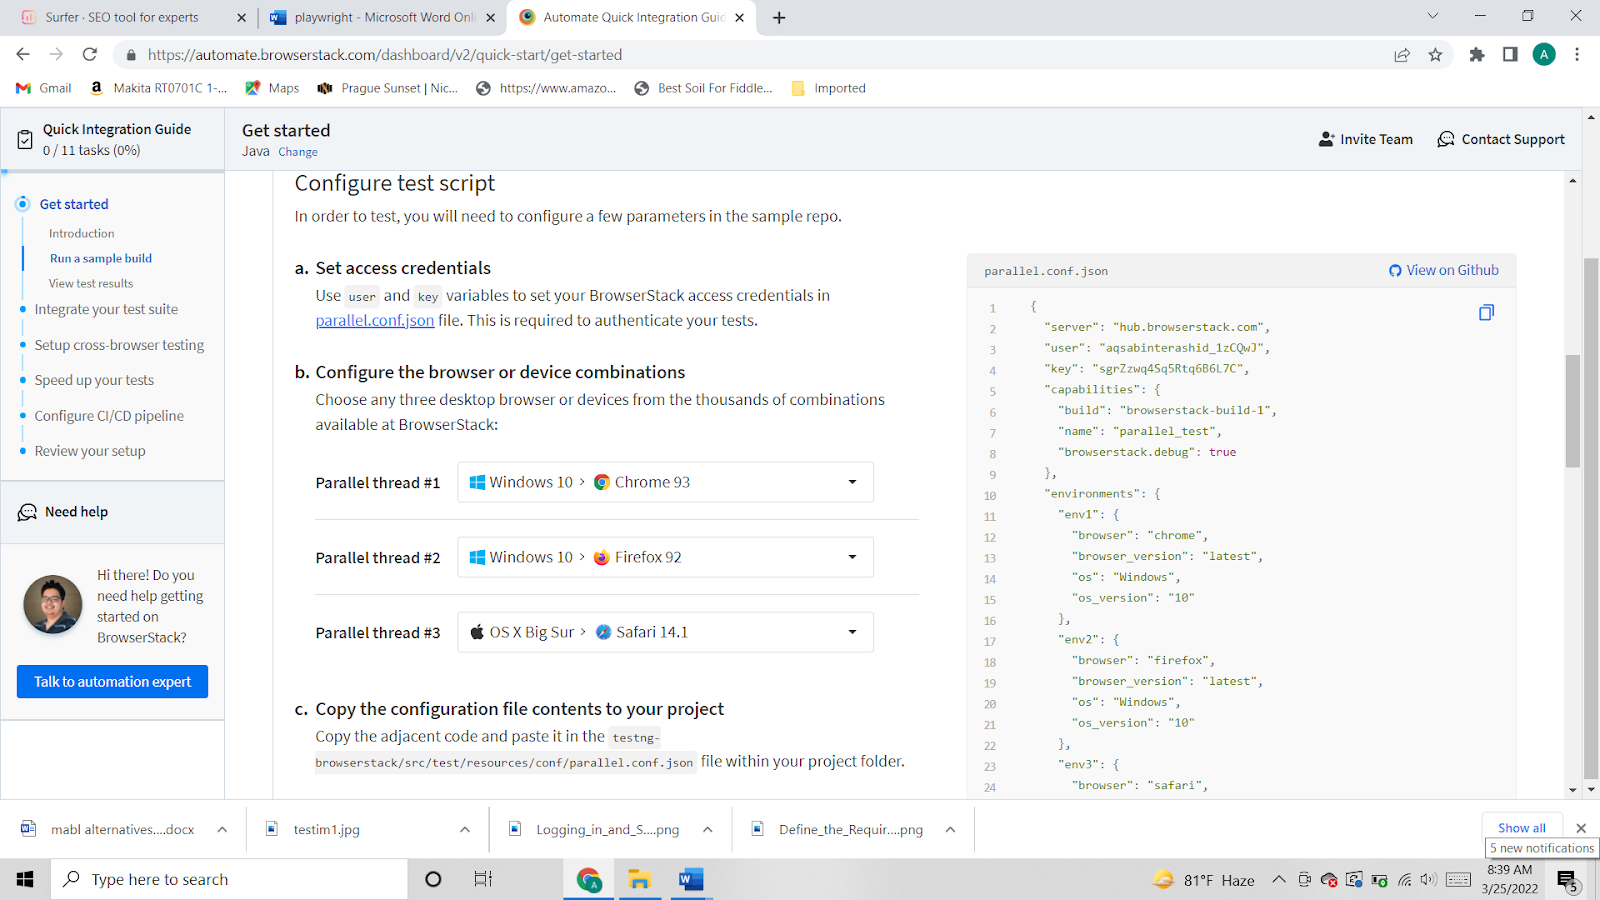Open View test results step

[x=91, y=283]
